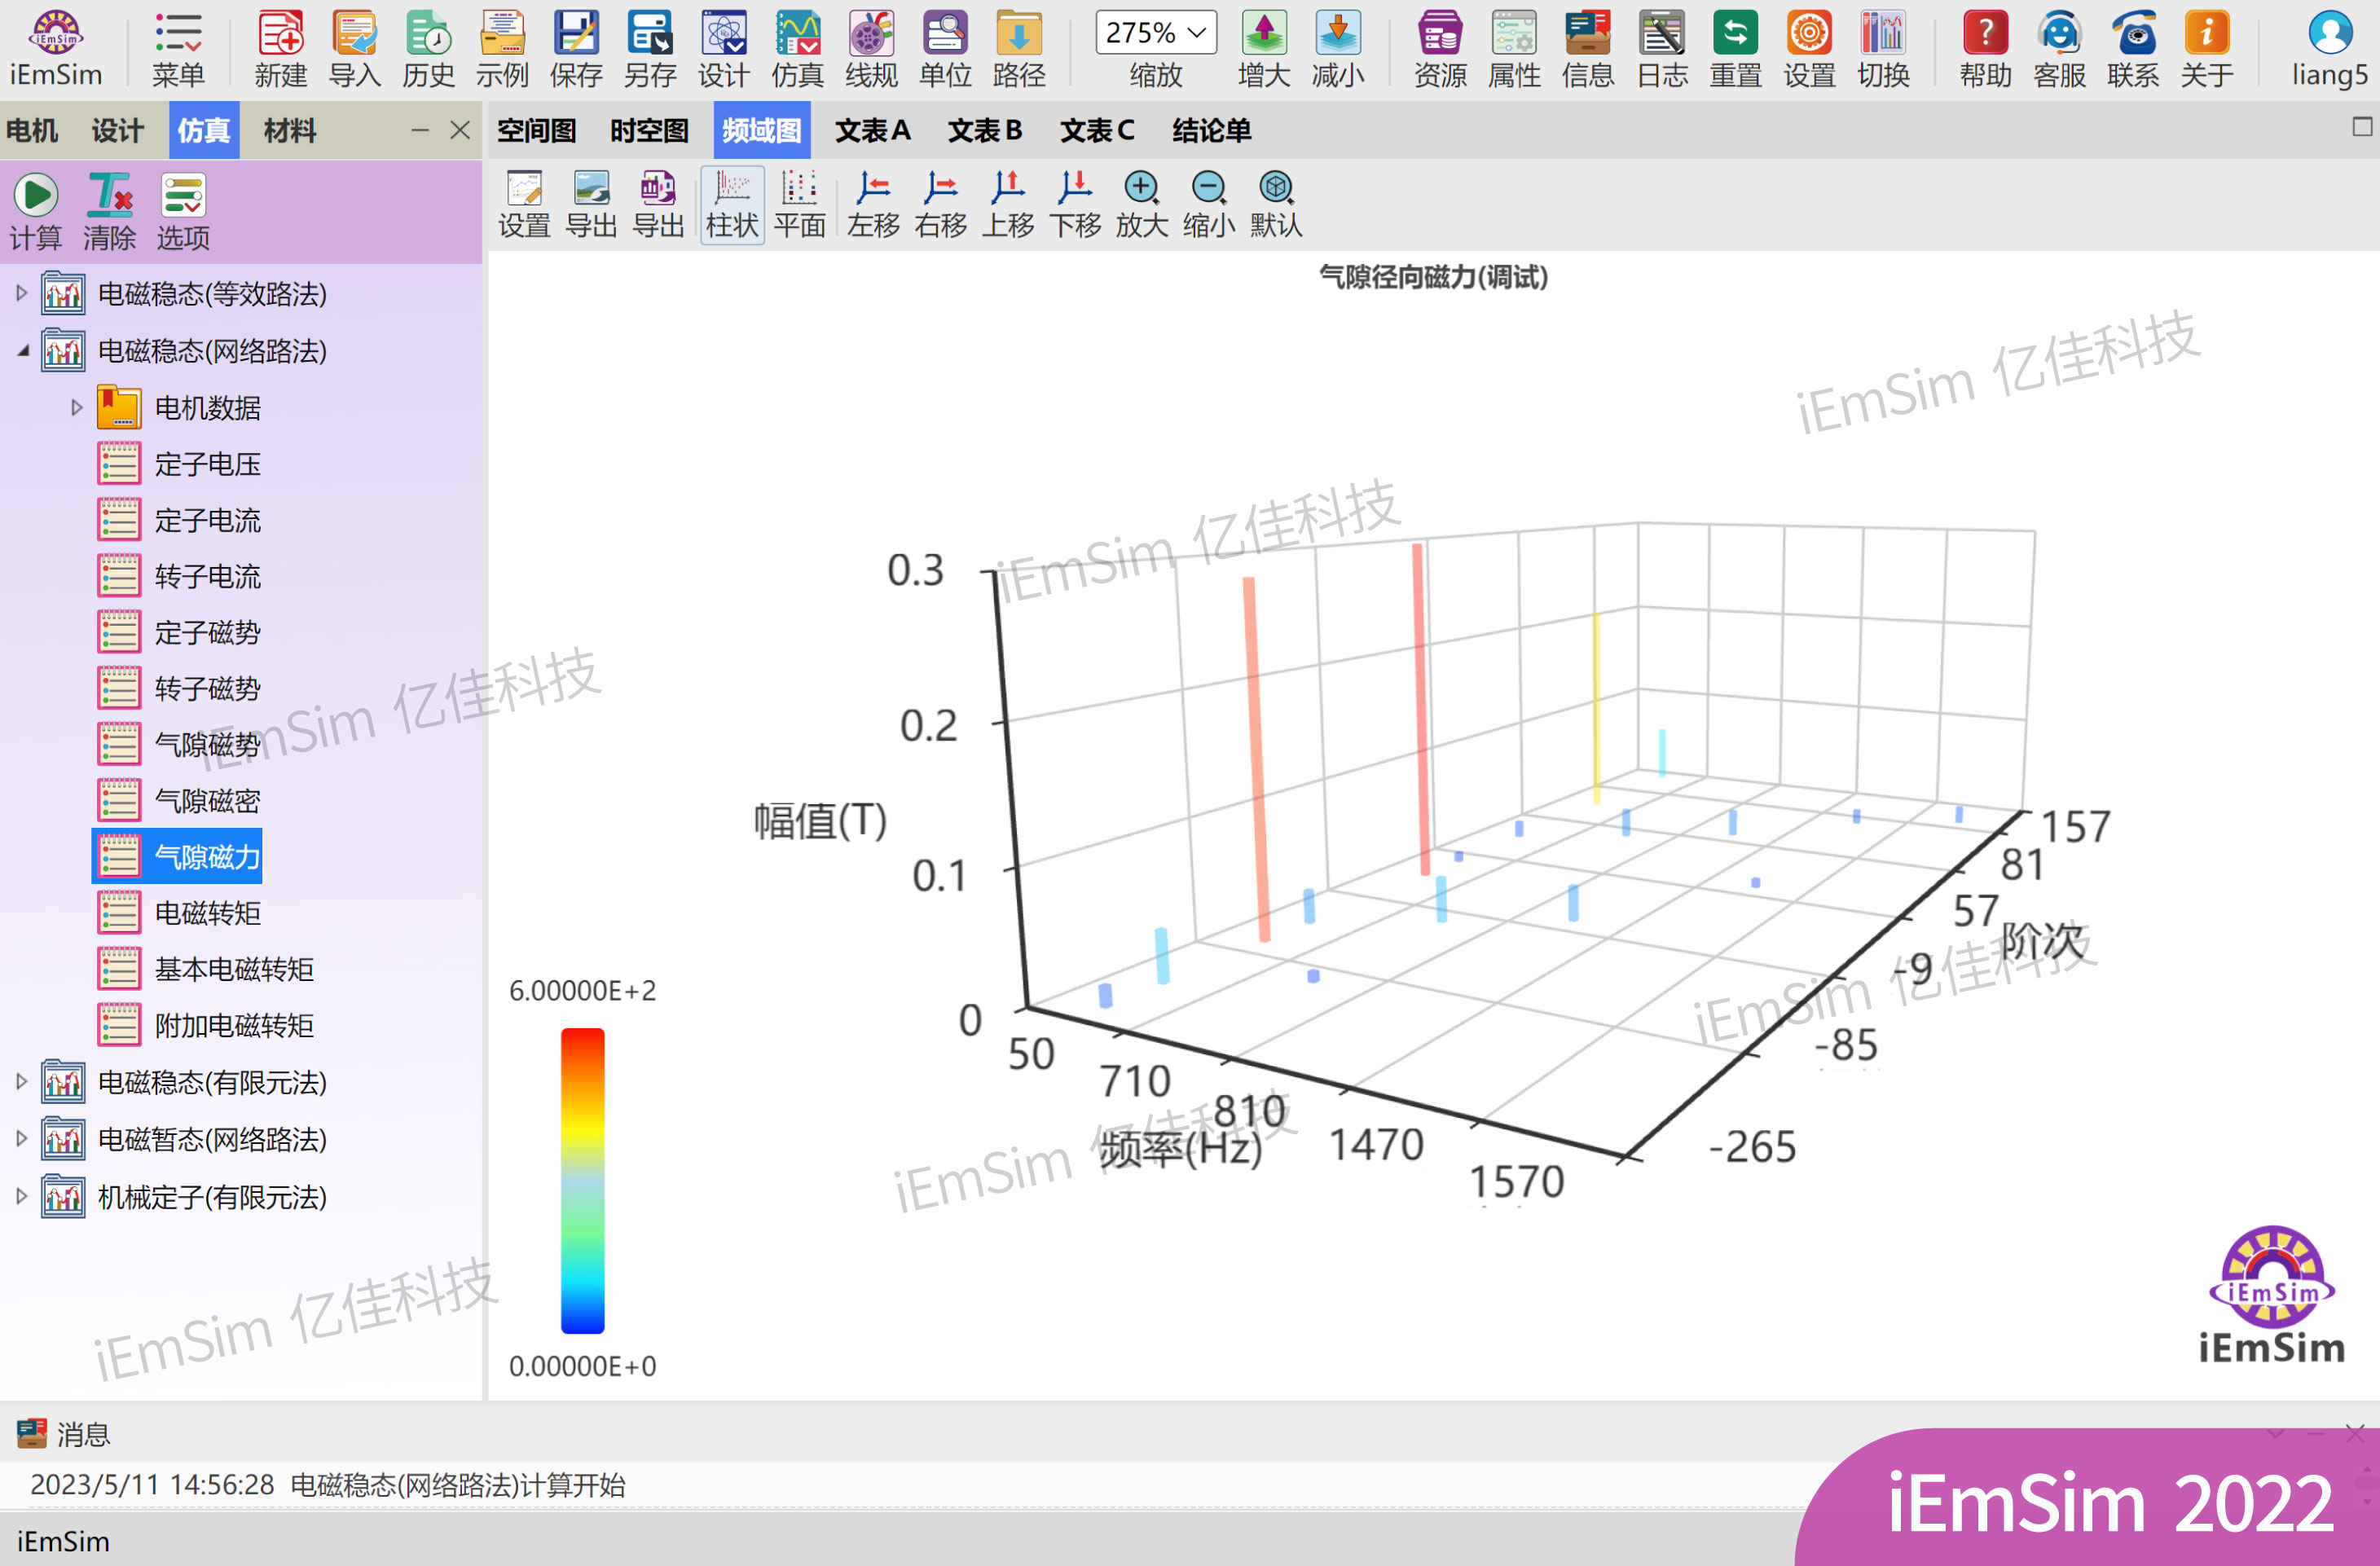The width and height of the screenshot is (2380, 1566).
Task: Open the 客服 (Customer service) icon
Action: 2059,48
